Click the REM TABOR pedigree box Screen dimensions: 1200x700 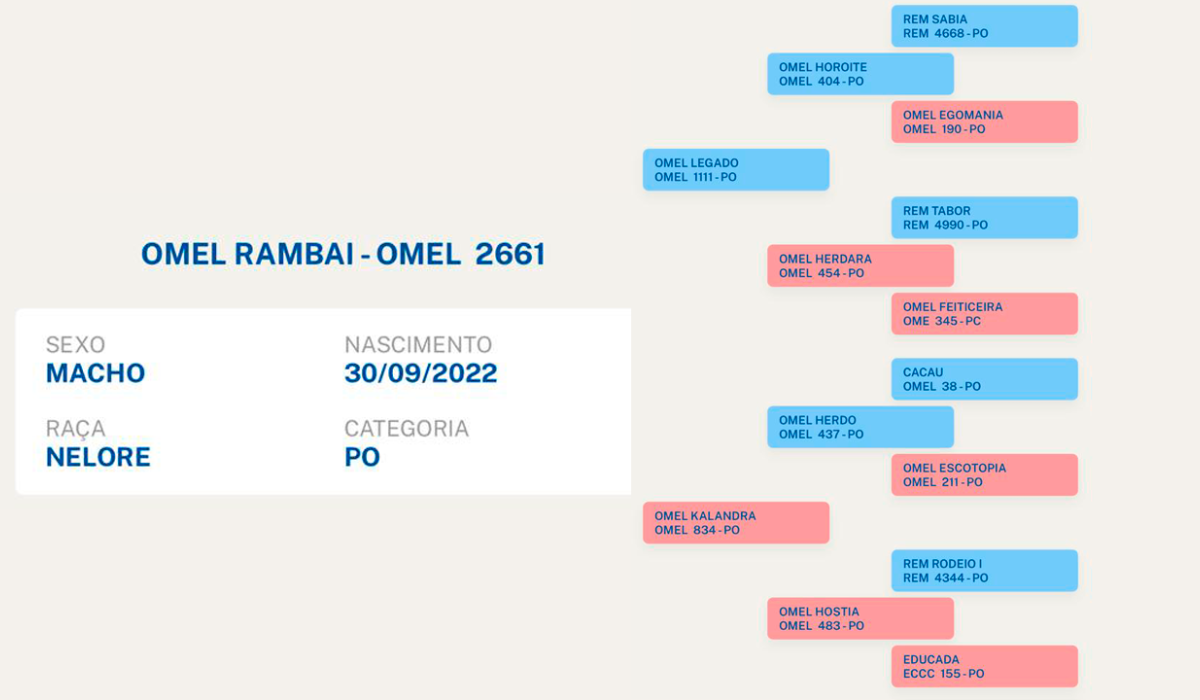(x=984, y=218)
